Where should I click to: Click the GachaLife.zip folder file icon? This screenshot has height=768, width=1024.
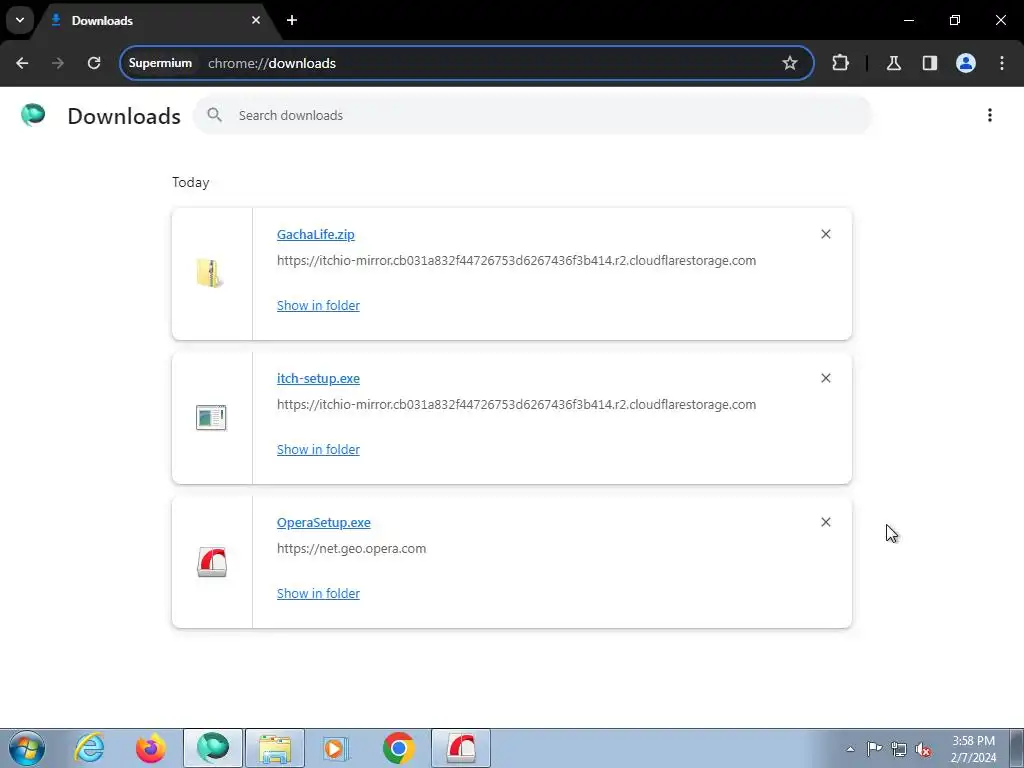coord(210,273)
